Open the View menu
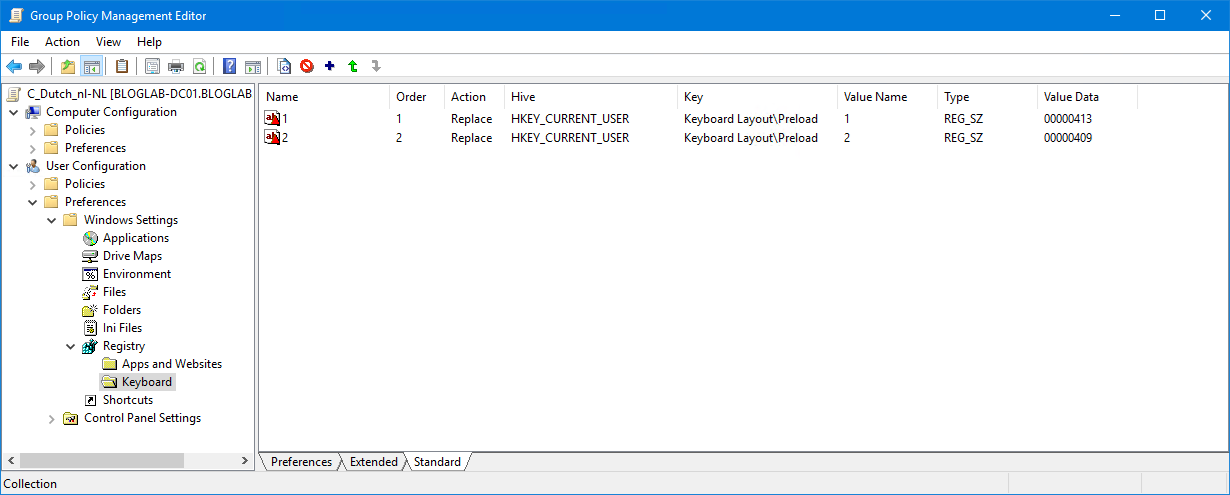 point(108,42)
